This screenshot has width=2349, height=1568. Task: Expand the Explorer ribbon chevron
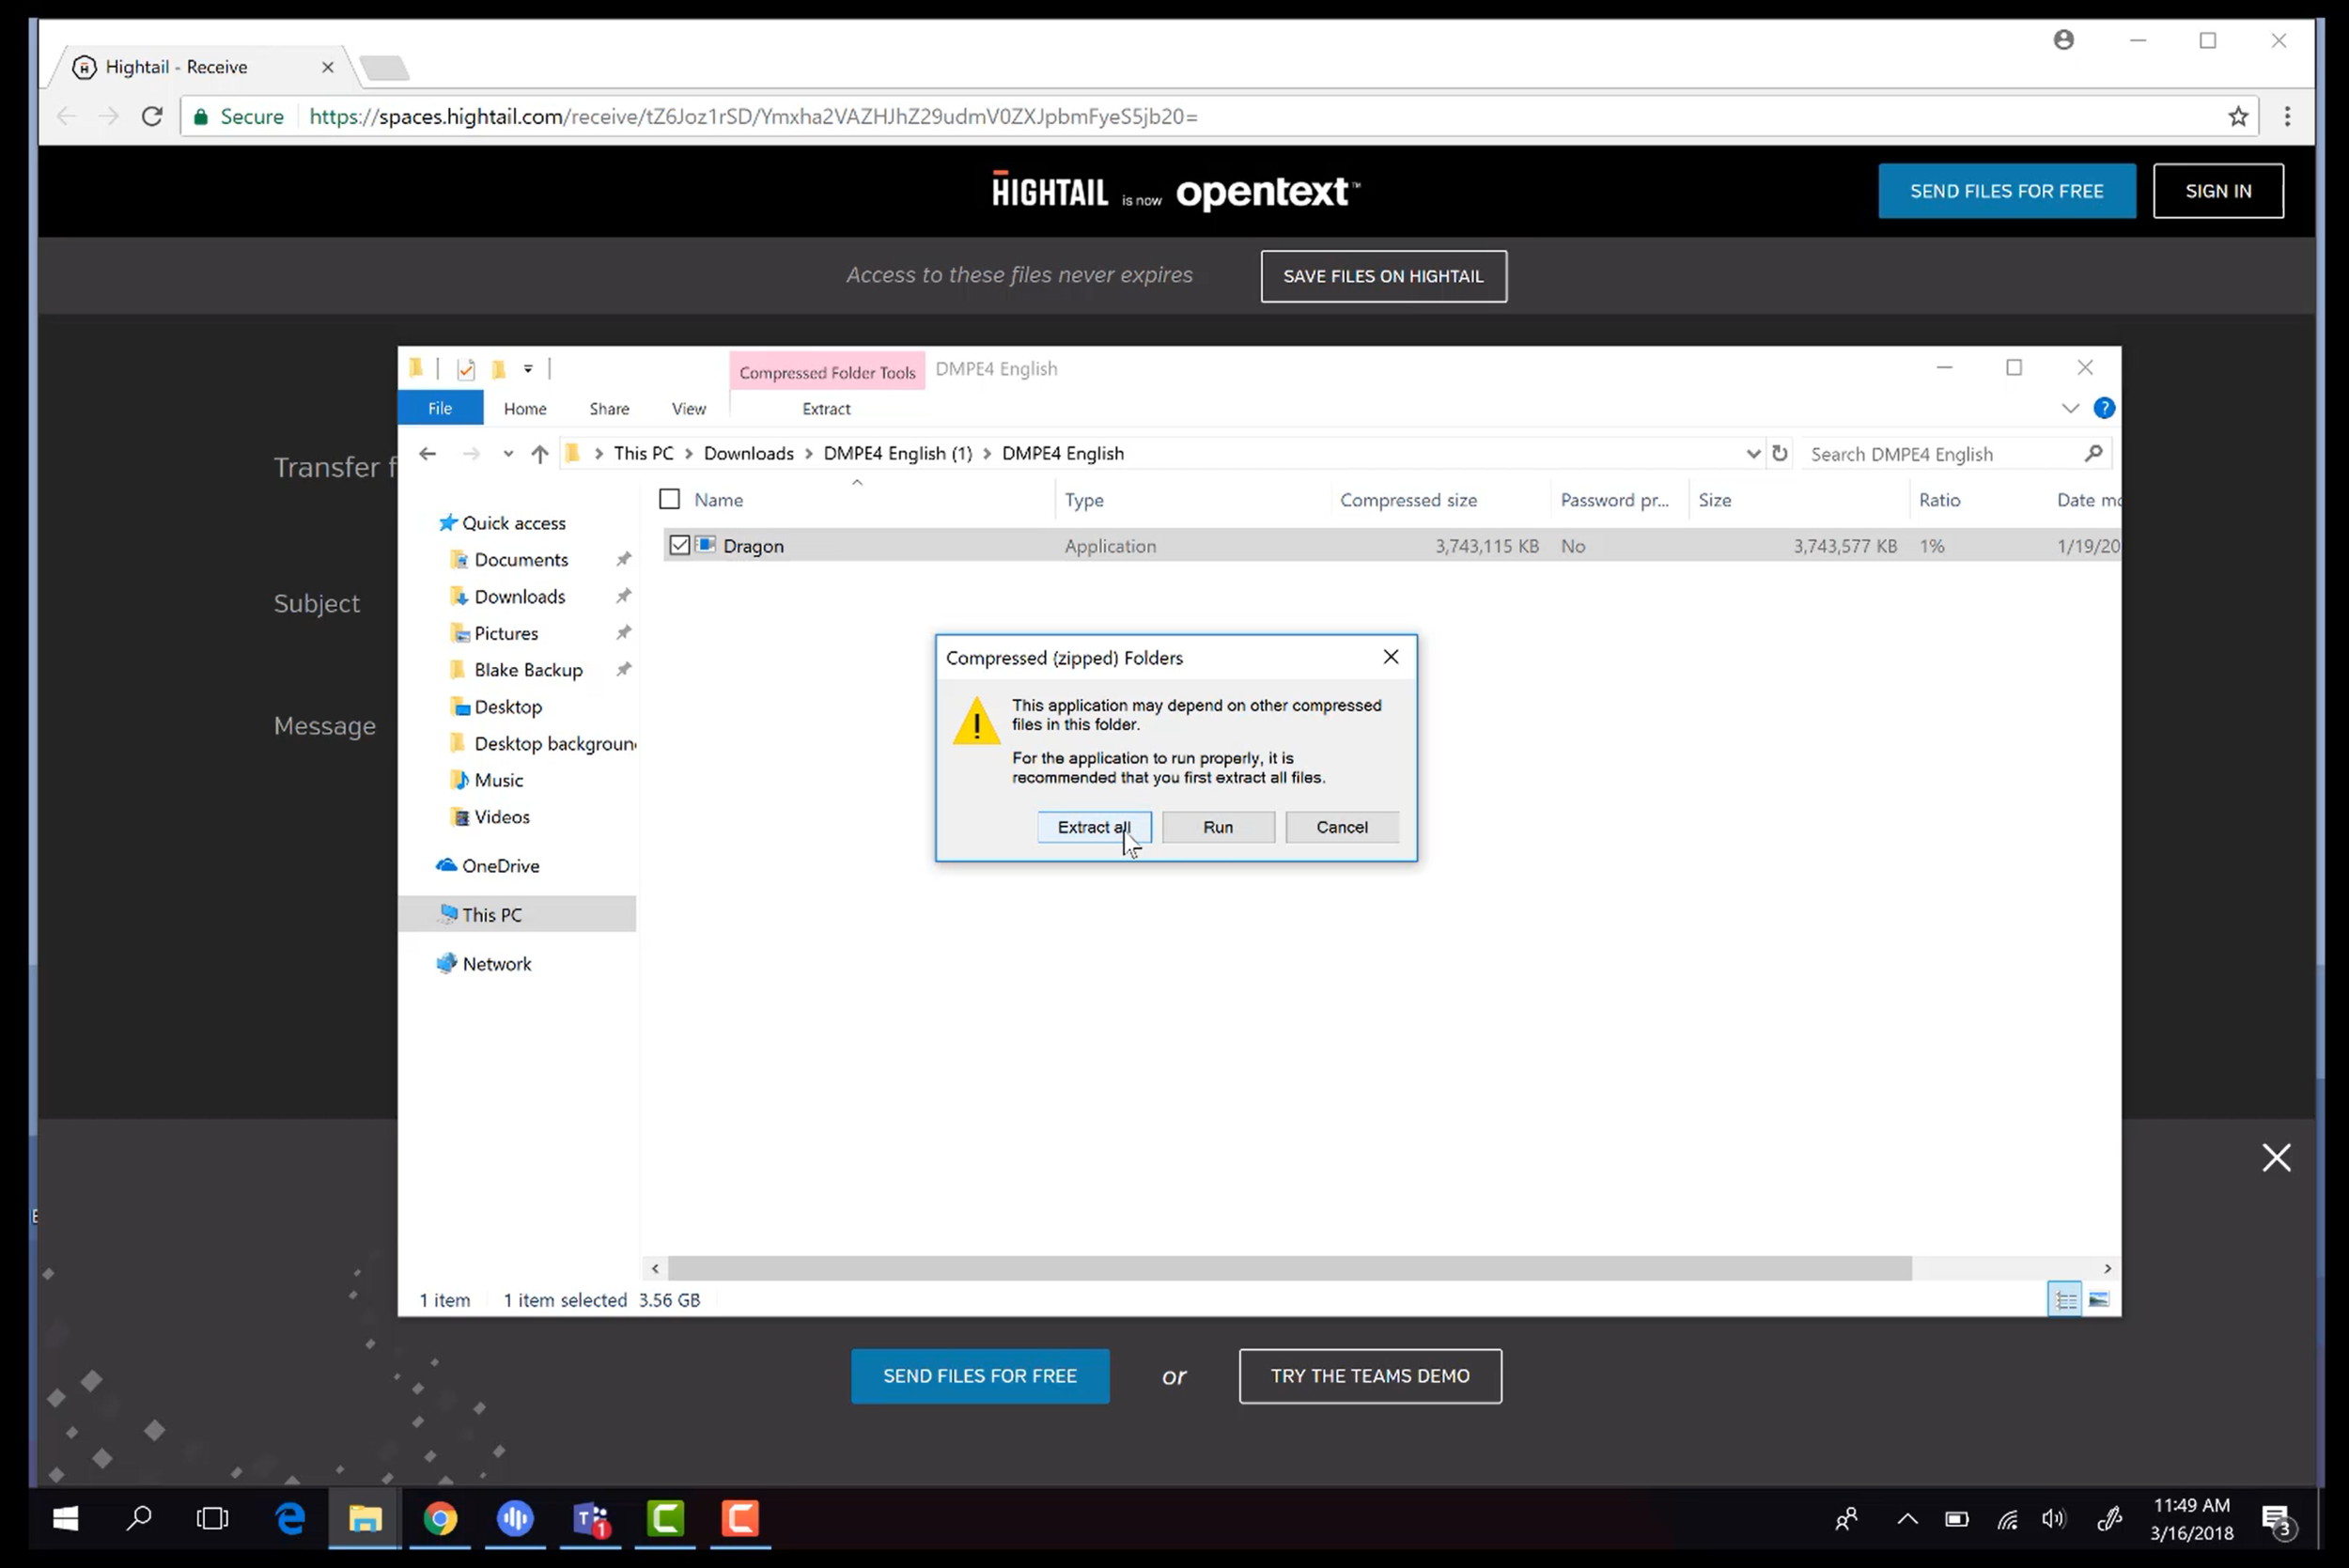(2070, 408)
